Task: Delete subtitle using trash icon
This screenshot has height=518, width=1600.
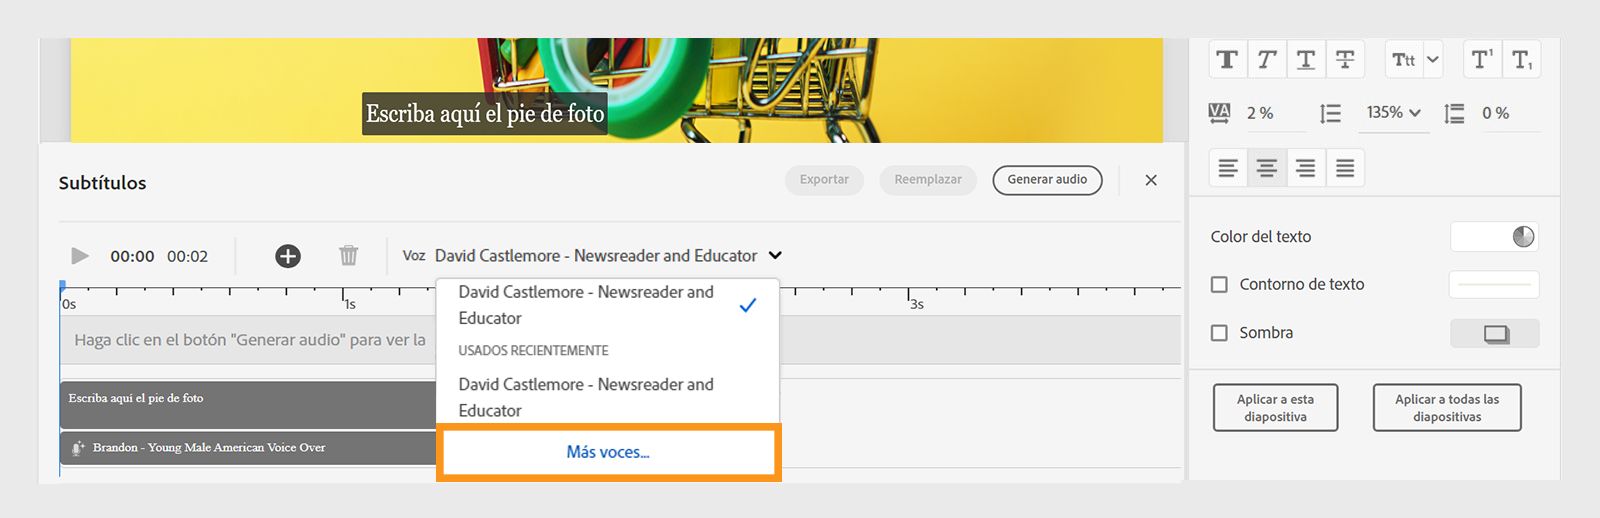Action: pos(348,256)
